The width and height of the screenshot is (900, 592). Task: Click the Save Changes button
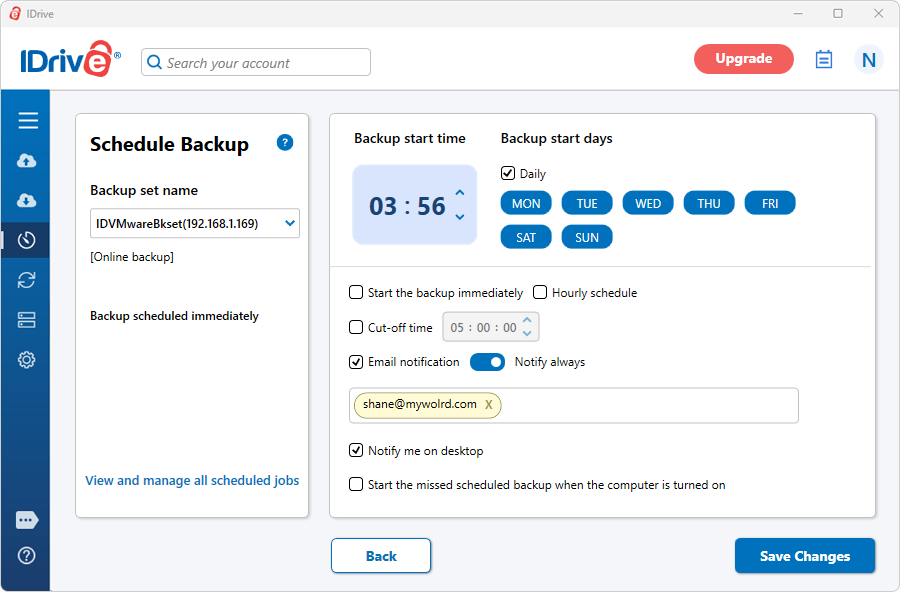coord(804,556)
